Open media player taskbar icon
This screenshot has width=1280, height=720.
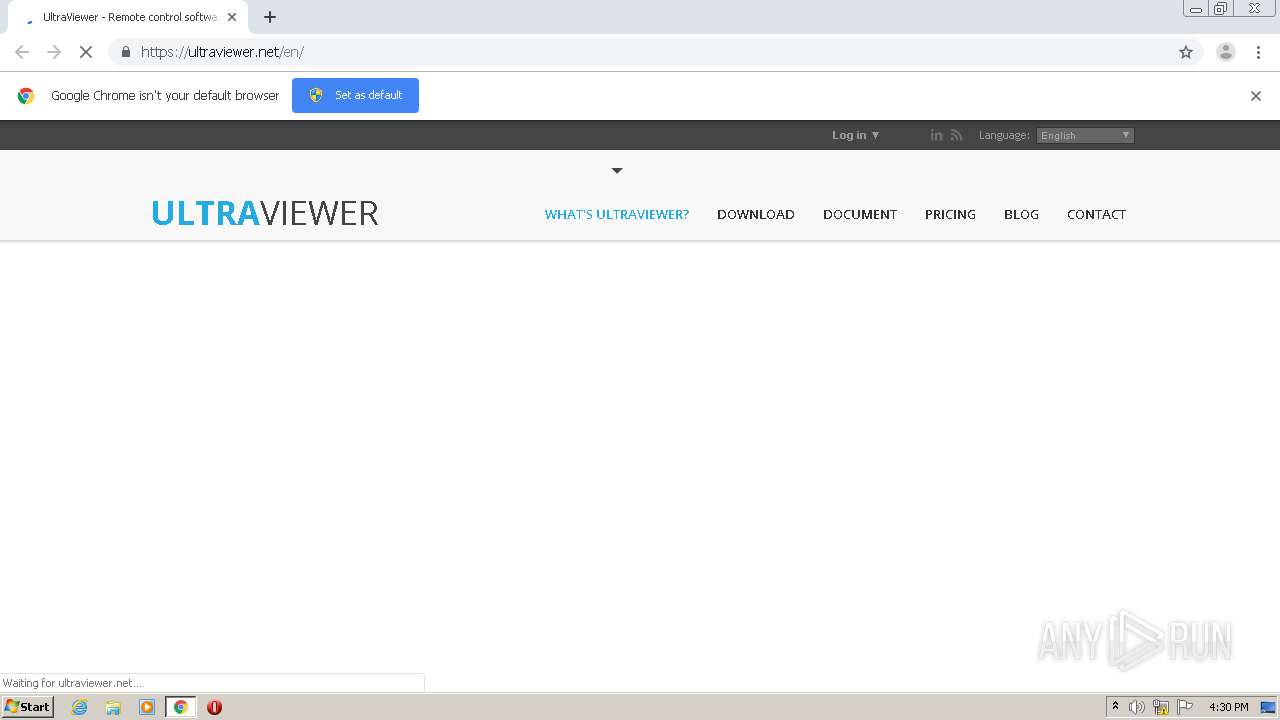[x=147, y=707]
